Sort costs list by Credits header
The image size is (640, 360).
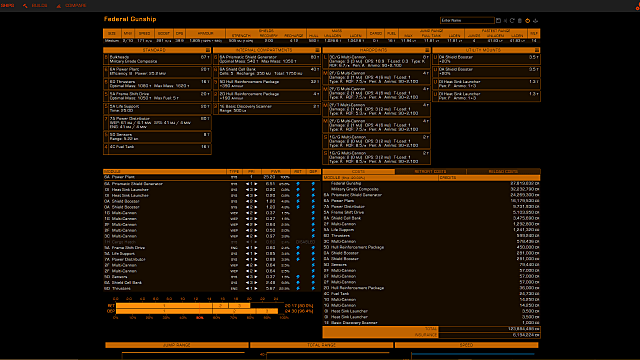pos(489,178)
